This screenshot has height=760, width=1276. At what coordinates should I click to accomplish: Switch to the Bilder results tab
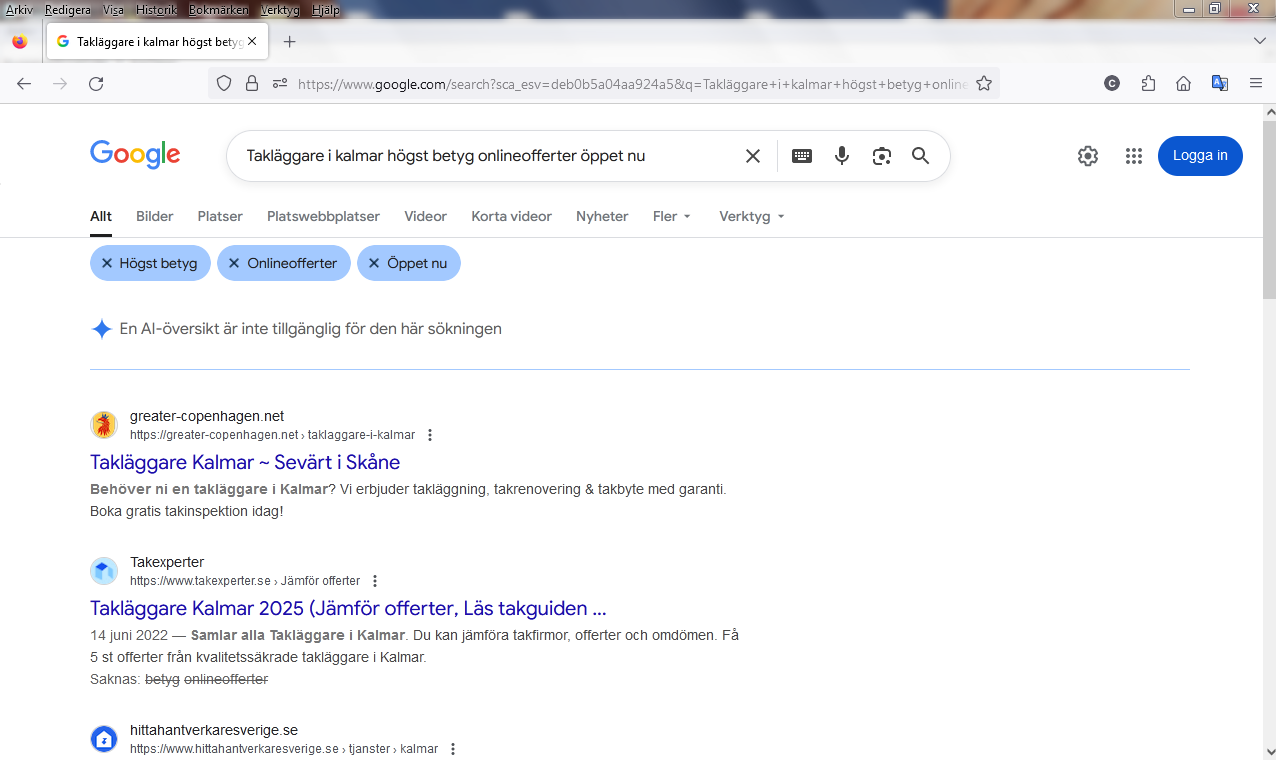point(155,216)
